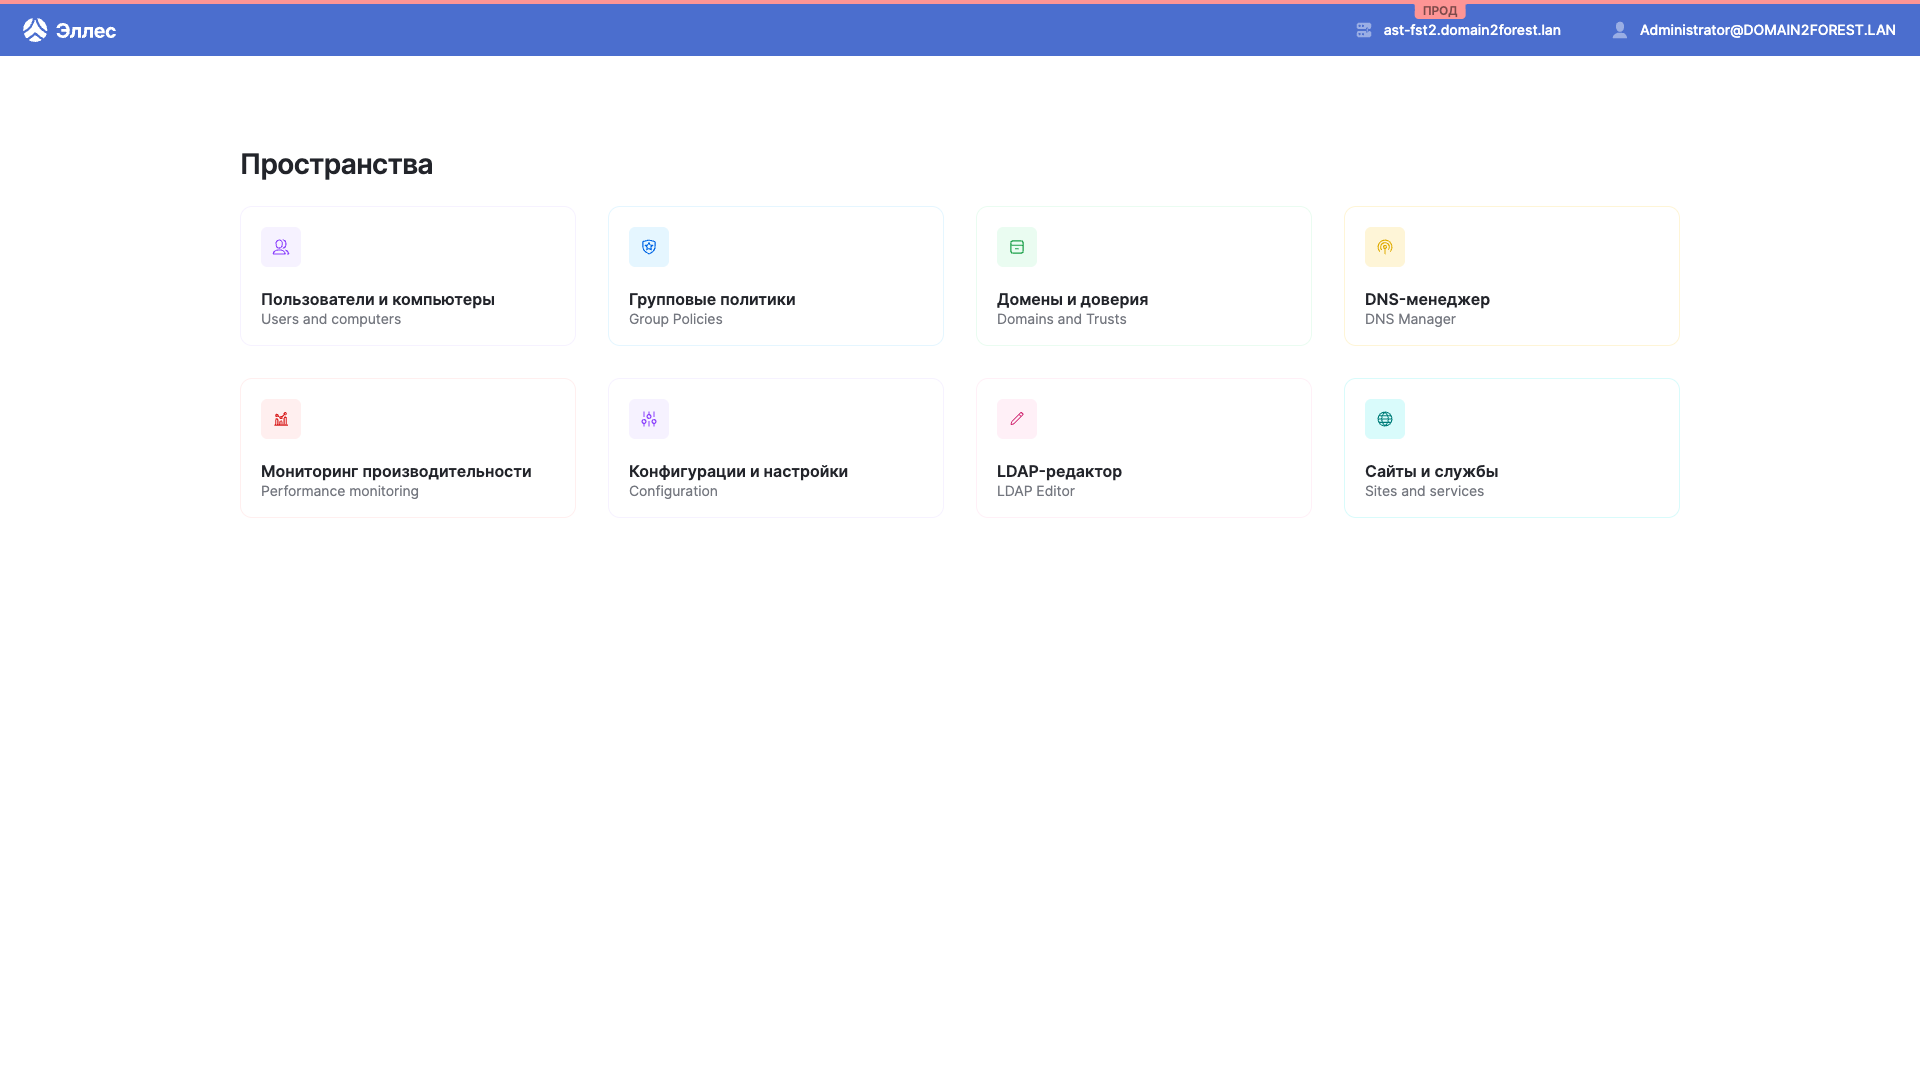Click the Sites and services globe icon

coord(1385,419)
